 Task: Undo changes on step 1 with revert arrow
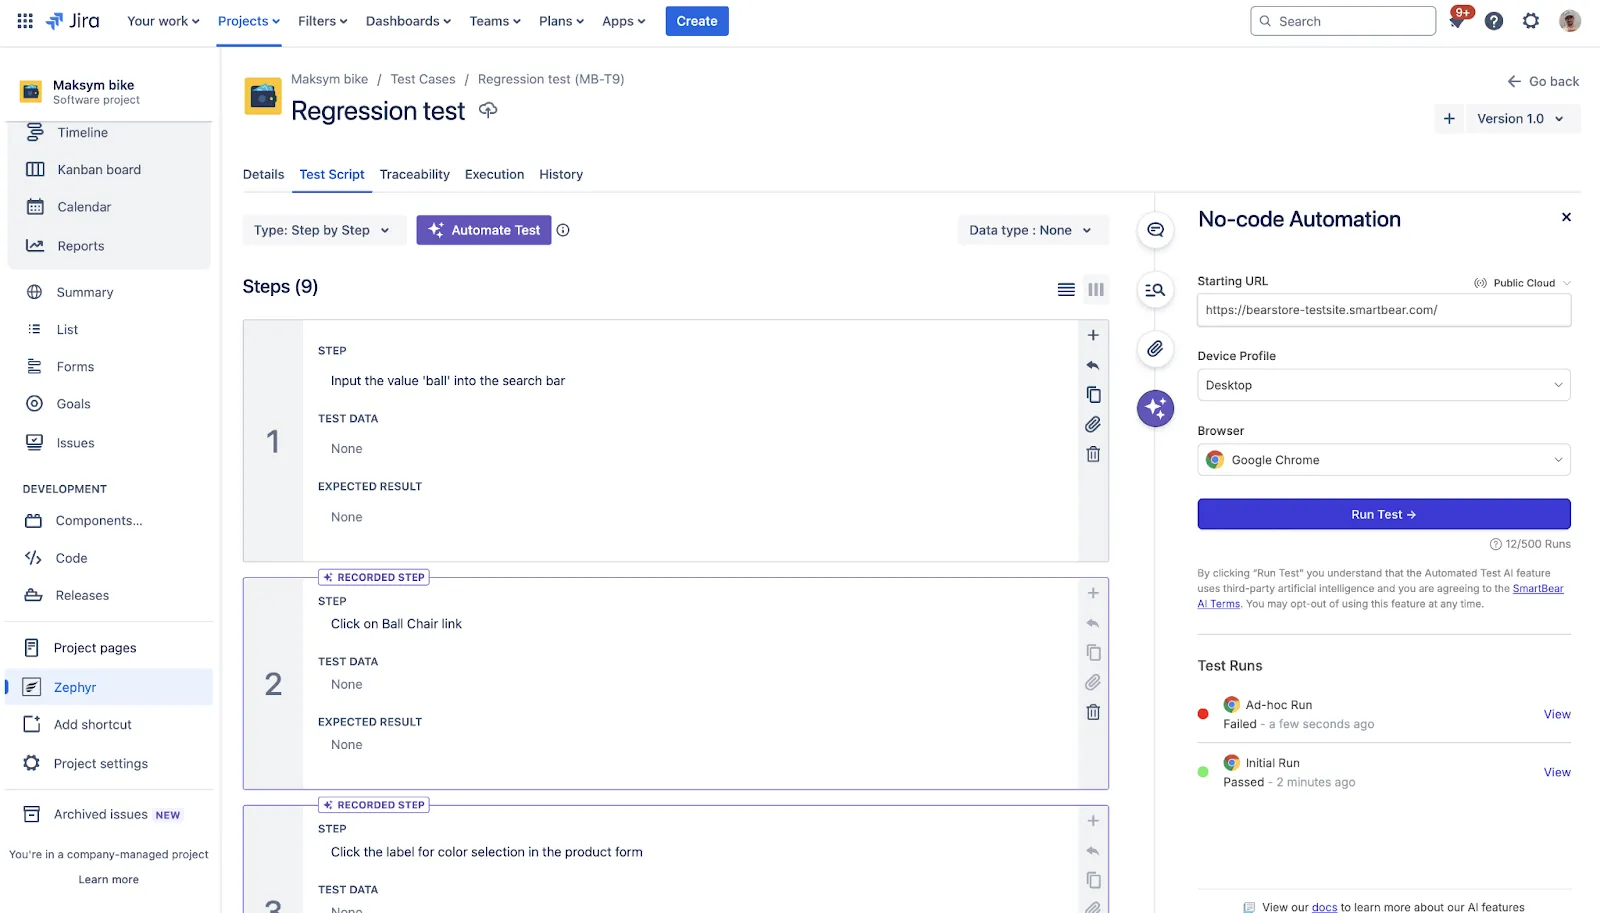point(1092,365)
